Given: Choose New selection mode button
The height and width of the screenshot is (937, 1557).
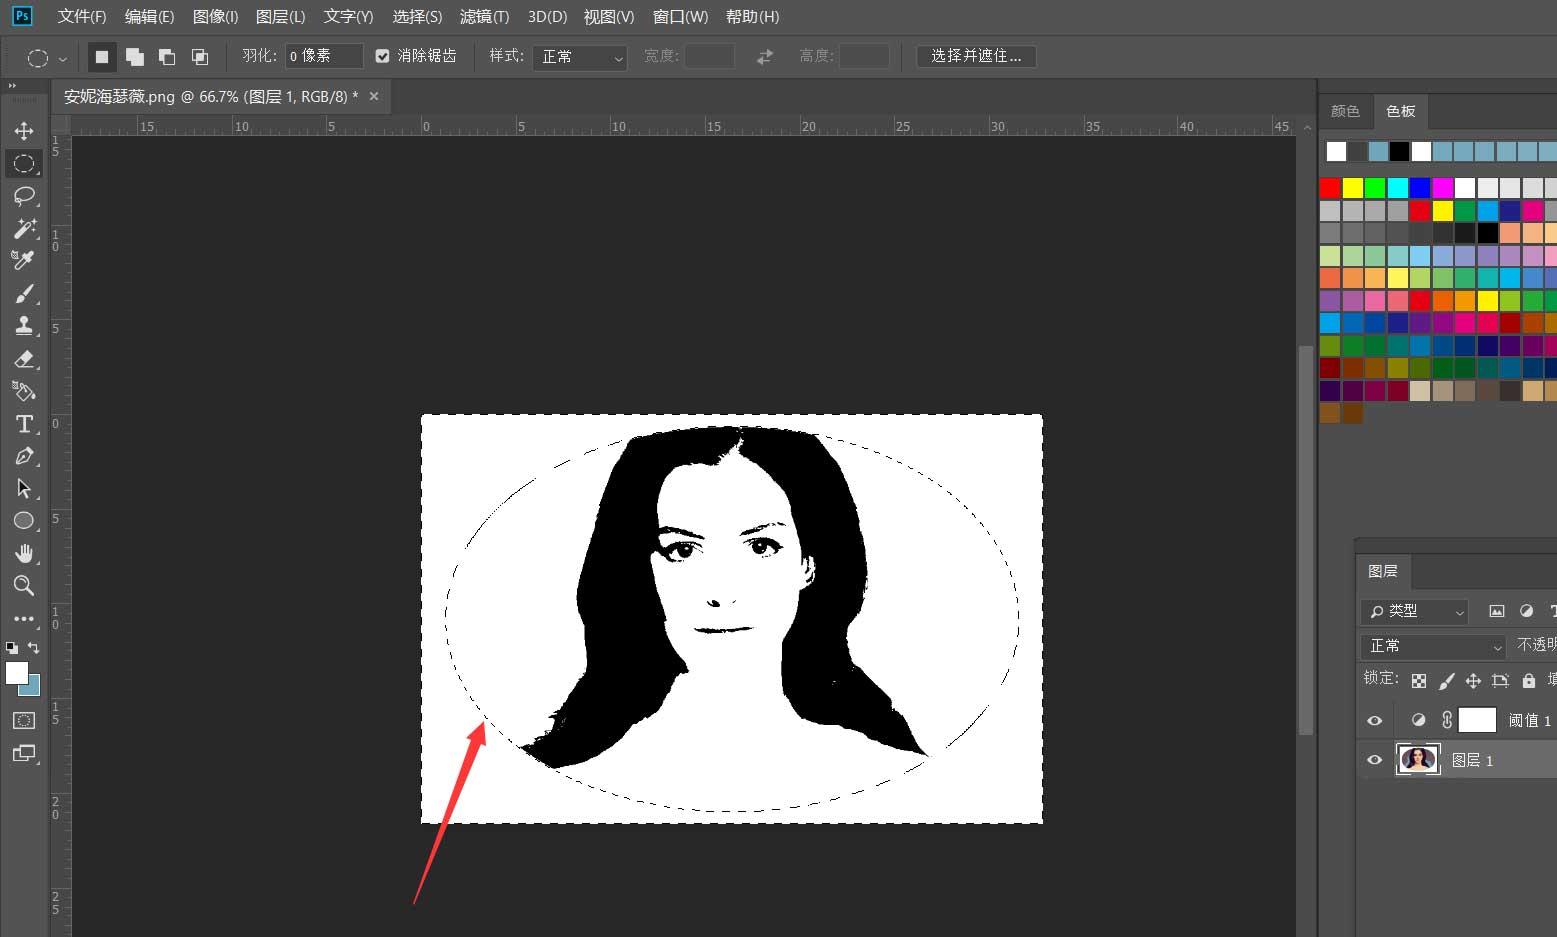Looking at the screenshot, I should (x=101, y=57).
